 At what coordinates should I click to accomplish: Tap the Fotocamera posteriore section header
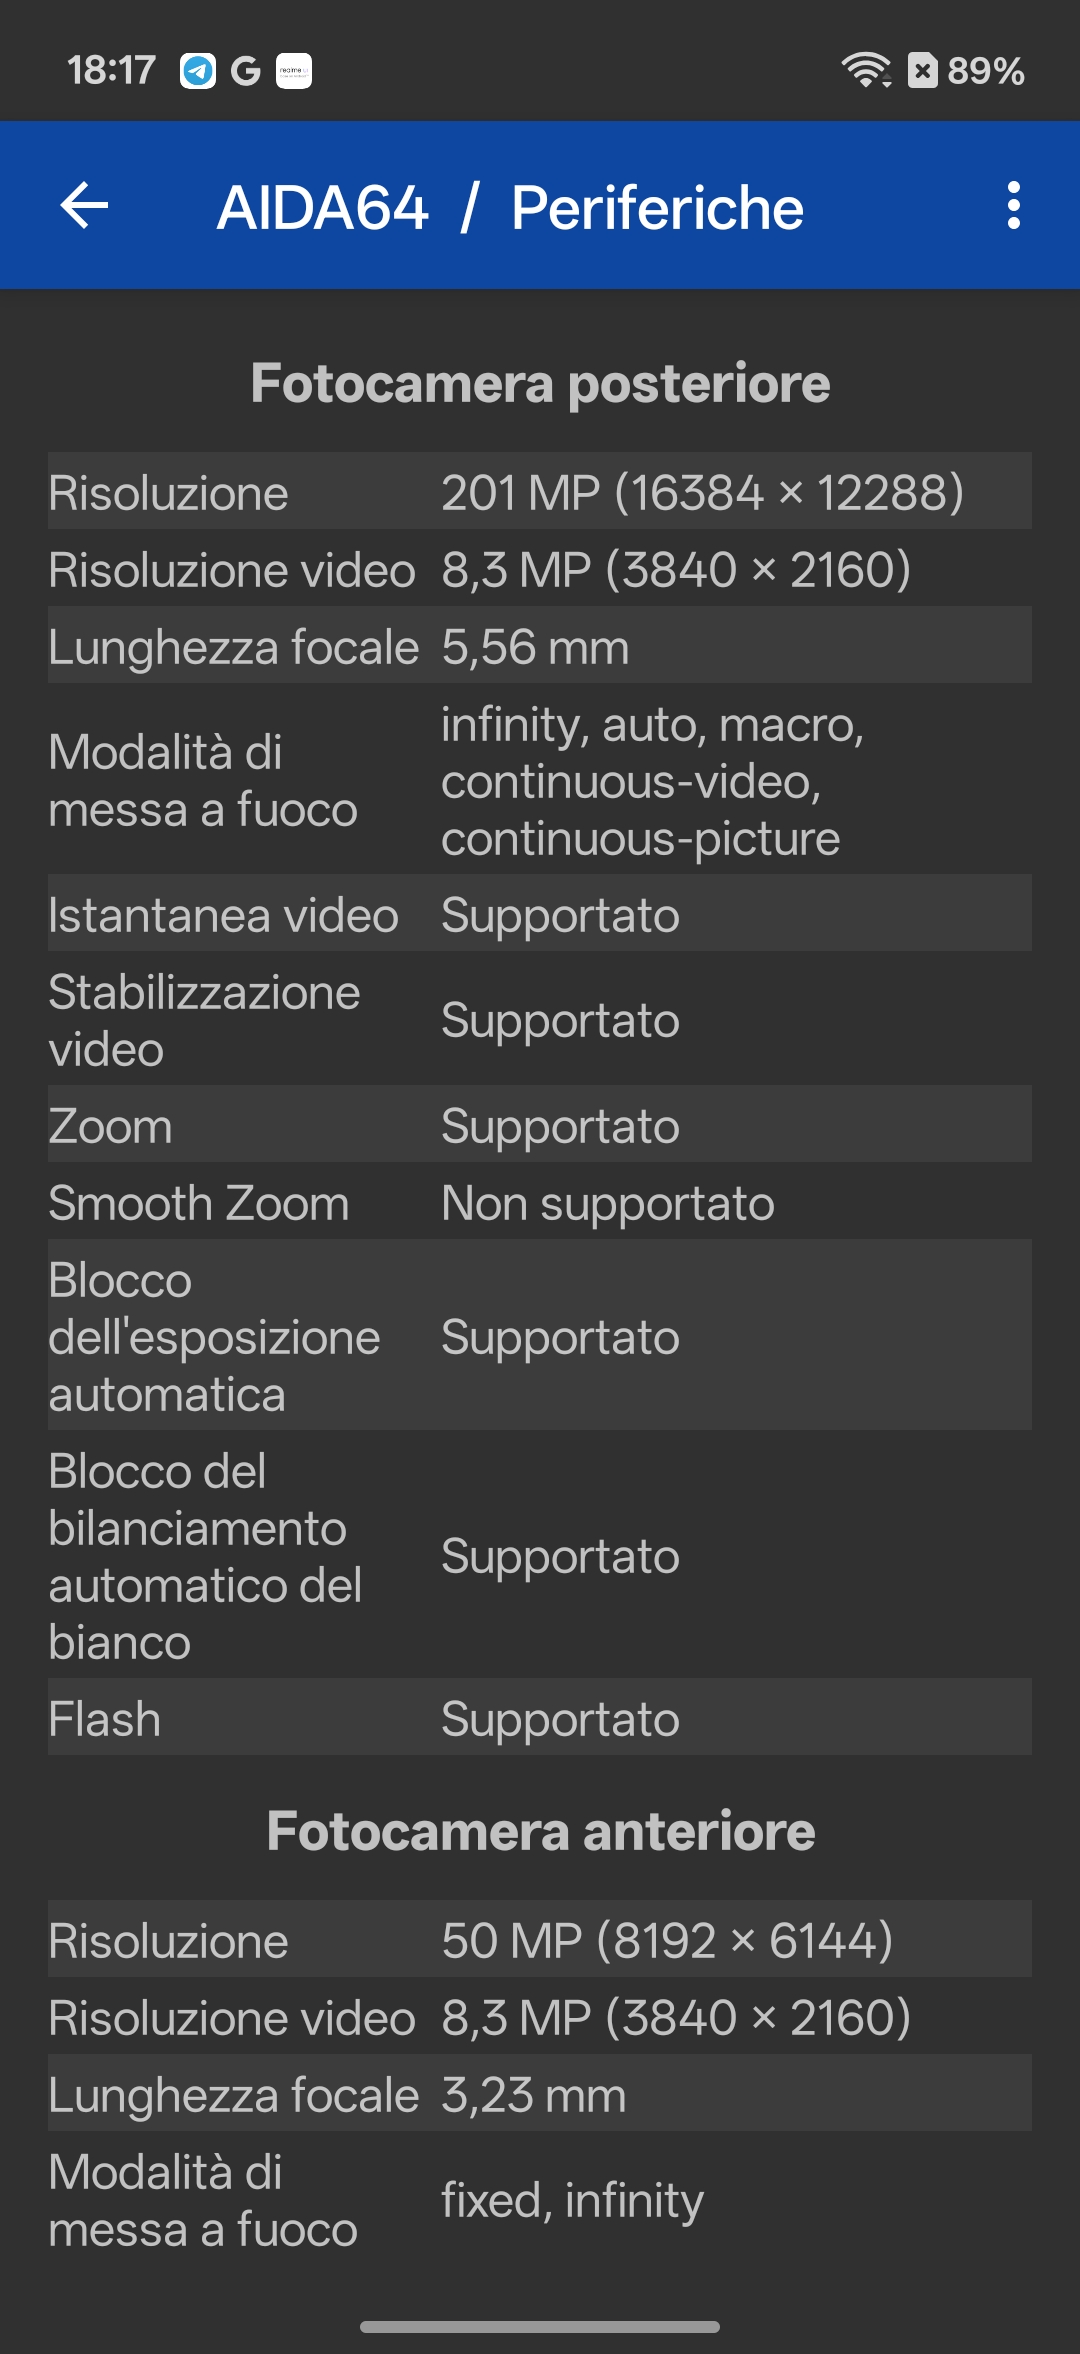coord(540,383)
